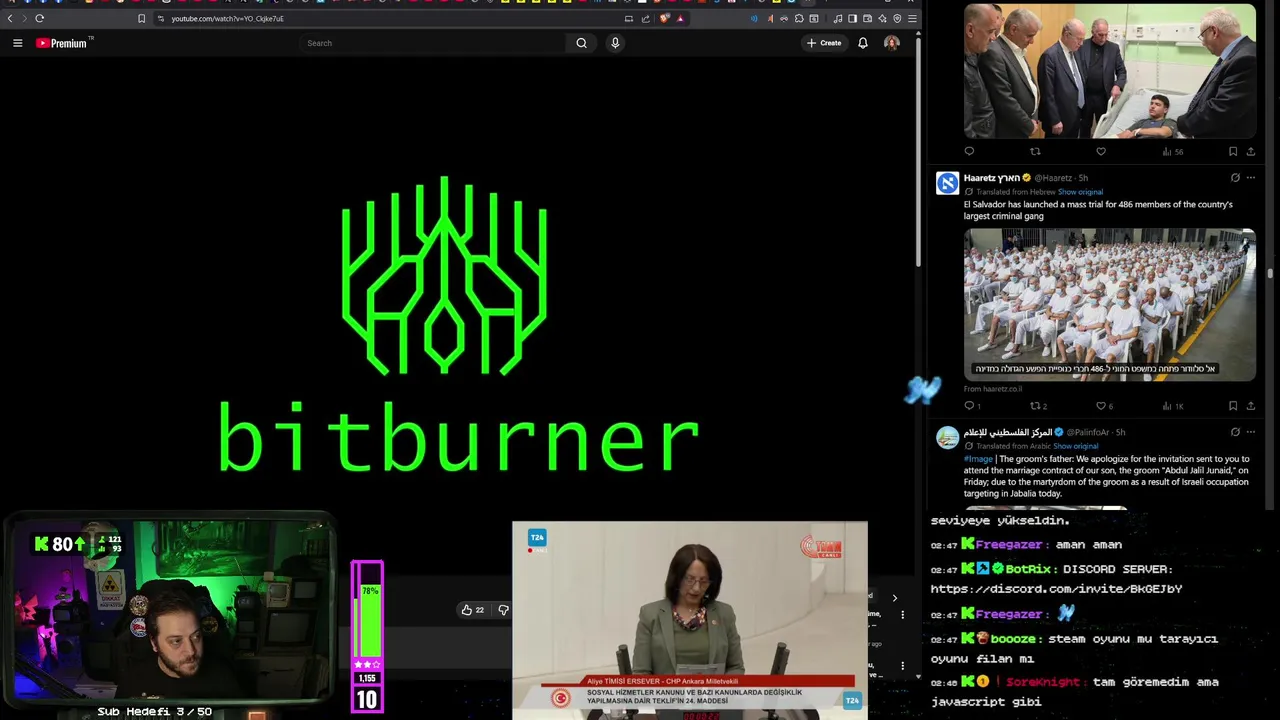Image resolution: width=1280 pixels, height=720 pixels.
Task: Bookmark the top hospital photo tweet
Action: 1233,152
